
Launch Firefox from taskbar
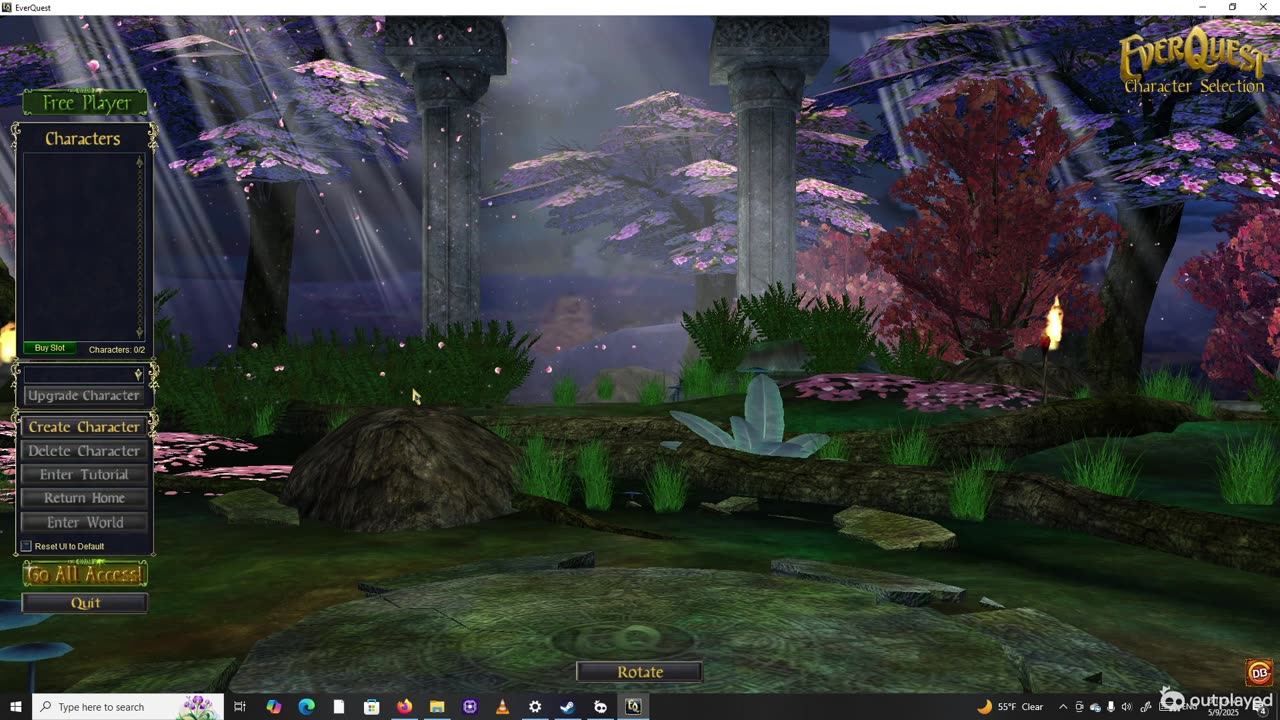(x=404, y=707)
